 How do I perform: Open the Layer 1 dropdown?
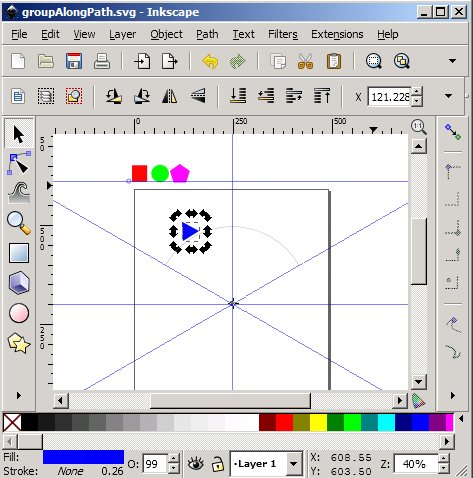click(267, 464)
